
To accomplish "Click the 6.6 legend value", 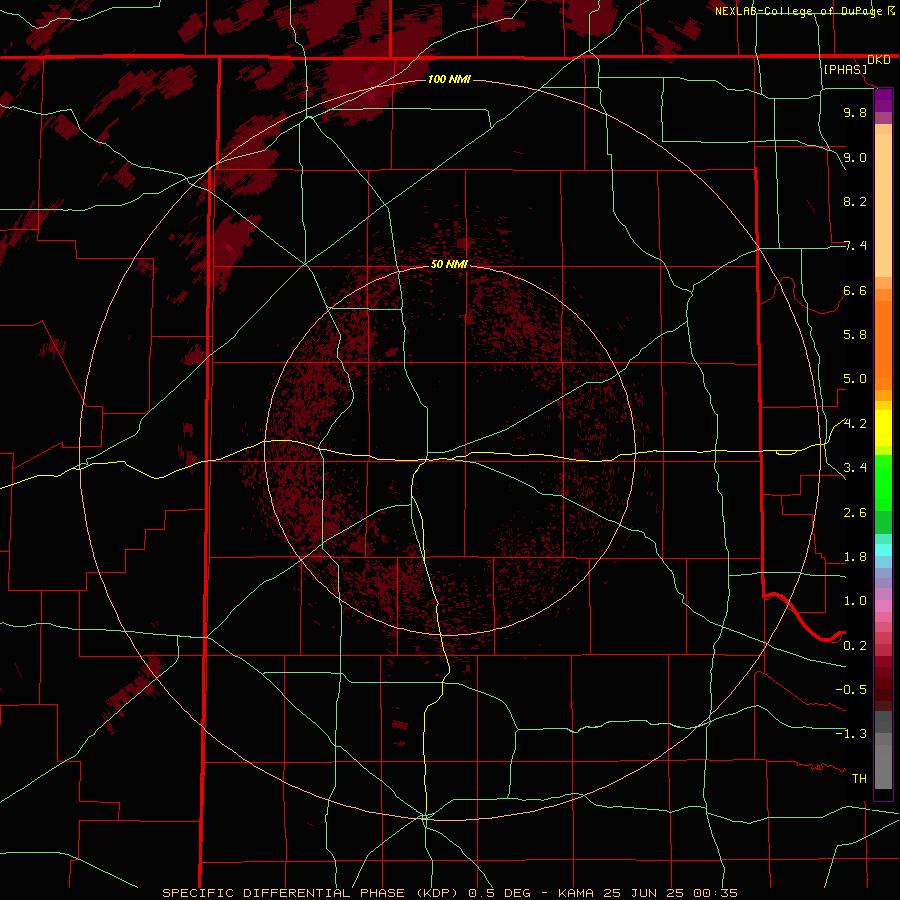I will (855, 290).
